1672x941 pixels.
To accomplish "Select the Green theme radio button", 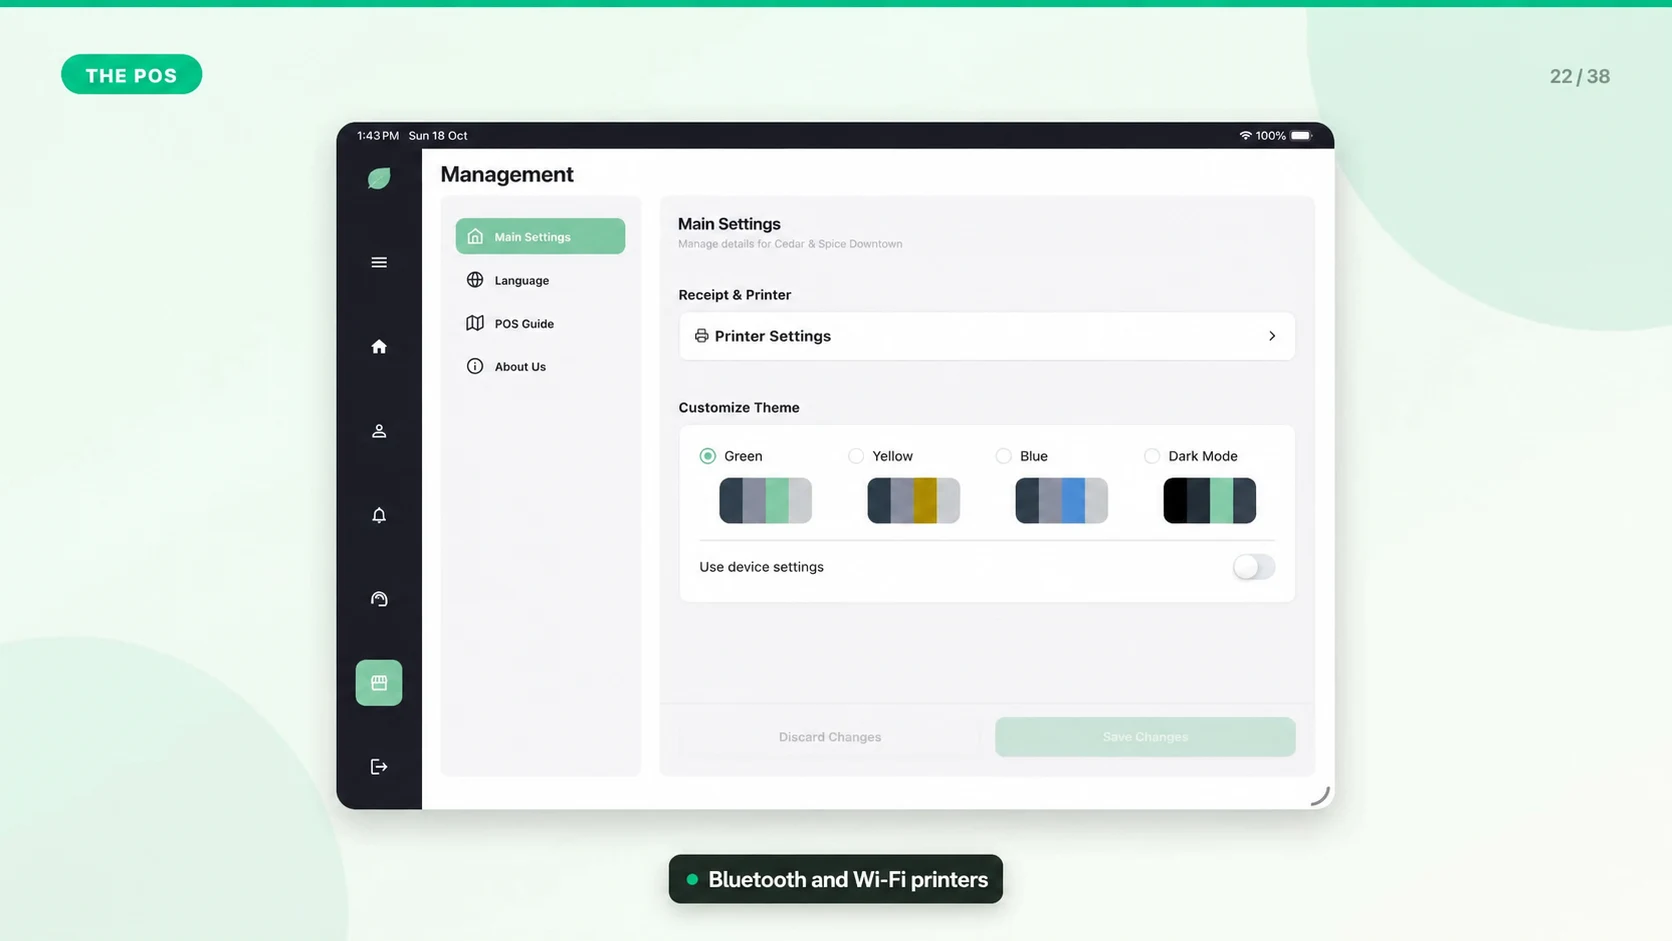I will tap(708, 456).
